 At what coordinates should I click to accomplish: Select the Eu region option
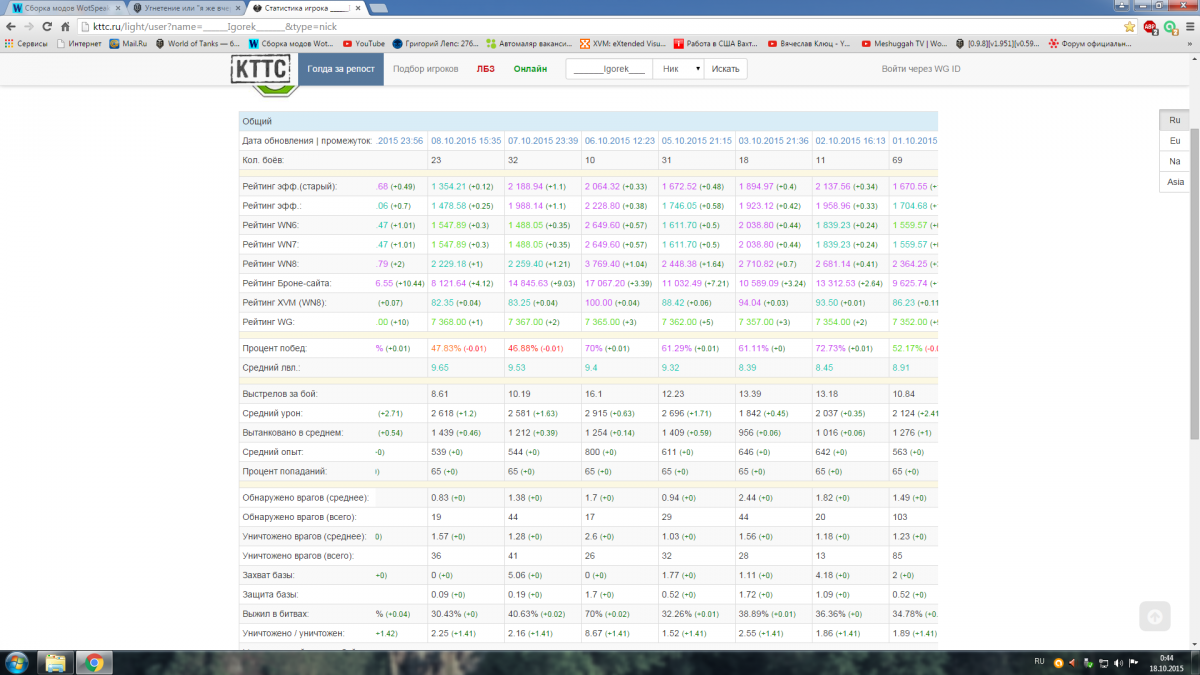pyautogui.click(x=1174, y=140)
